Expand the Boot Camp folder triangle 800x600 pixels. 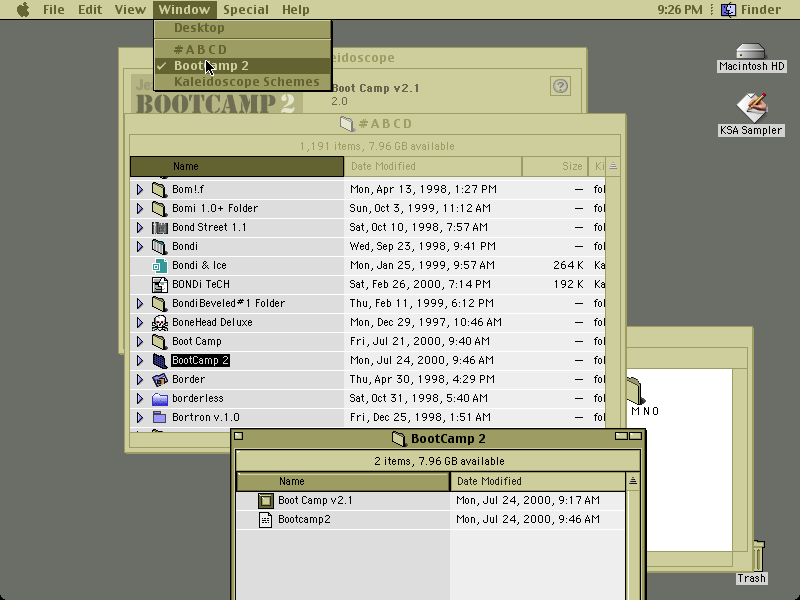pyautogui.click(x=140, y=341)
